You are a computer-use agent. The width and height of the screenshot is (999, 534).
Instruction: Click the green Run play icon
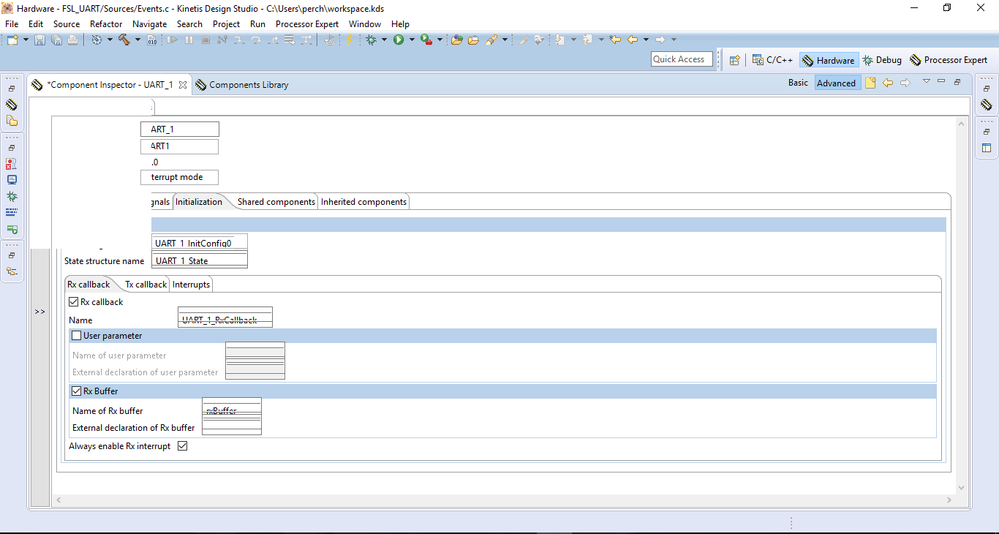(x=399, y=40)
